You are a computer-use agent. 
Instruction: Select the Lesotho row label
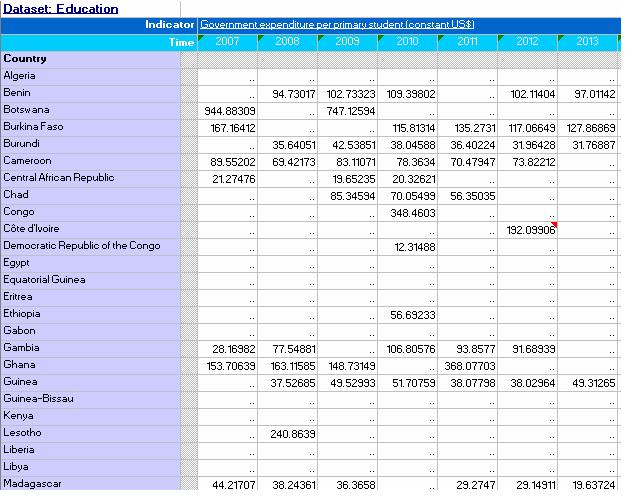click(22, 433)
